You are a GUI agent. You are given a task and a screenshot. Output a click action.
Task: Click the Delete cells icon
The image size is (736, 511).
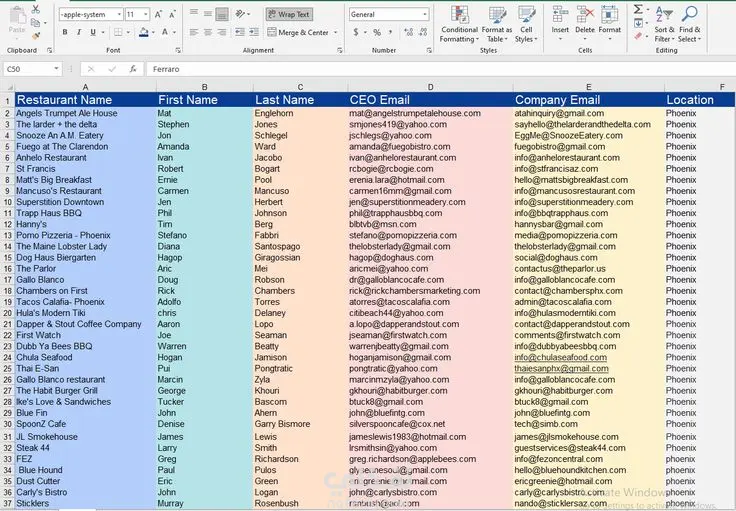[x=585, y=22]
